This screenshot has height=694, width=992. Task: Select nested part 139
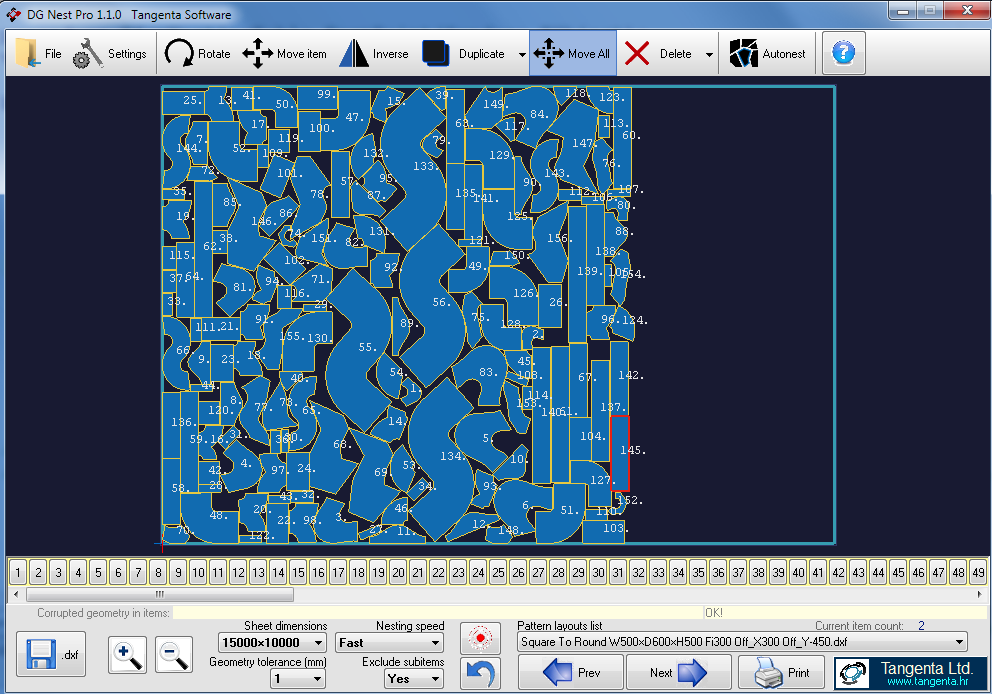coord(577,273)
